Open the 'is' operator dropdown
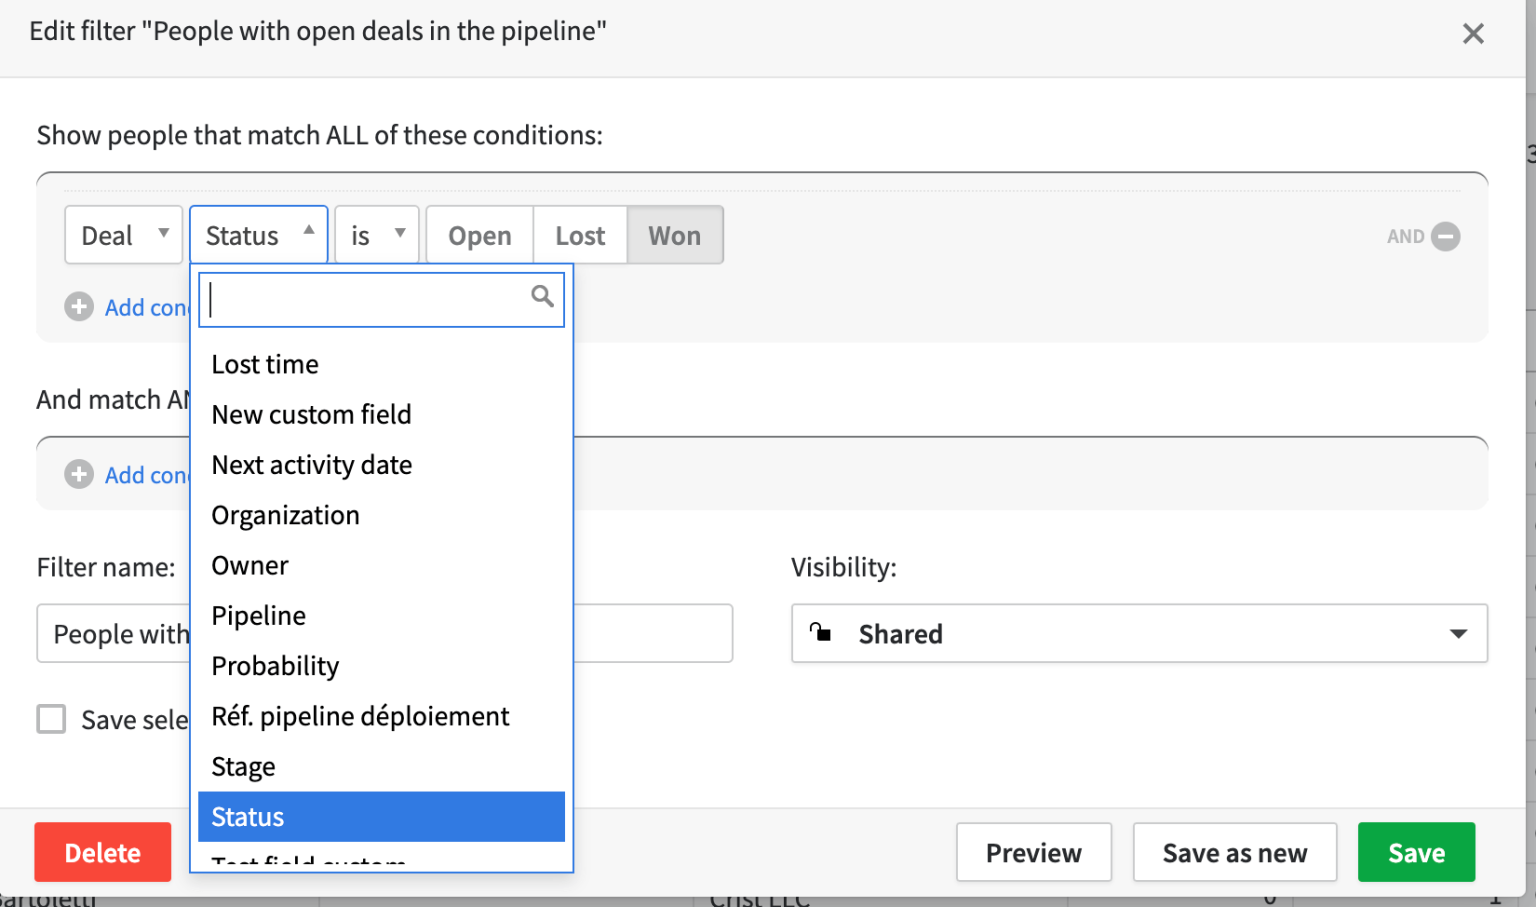The height and width of the screenshot is (907, 1536). (x=376, y=235)
